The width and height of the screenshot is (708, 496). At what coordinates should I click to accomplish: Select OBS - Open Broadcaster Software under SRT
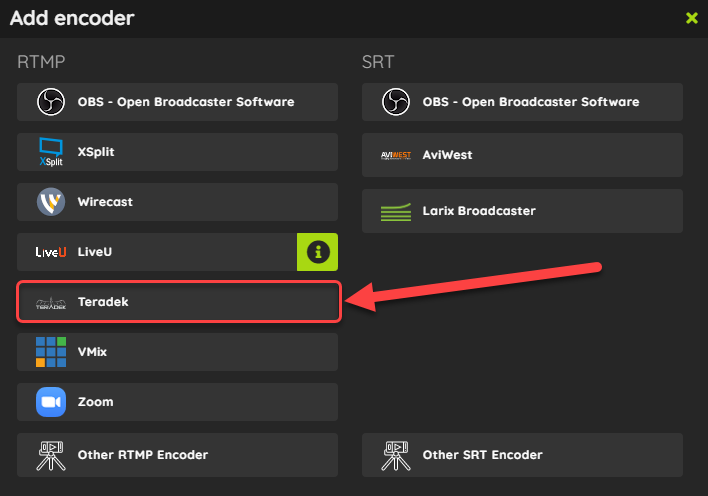click(x=522, y=102)
